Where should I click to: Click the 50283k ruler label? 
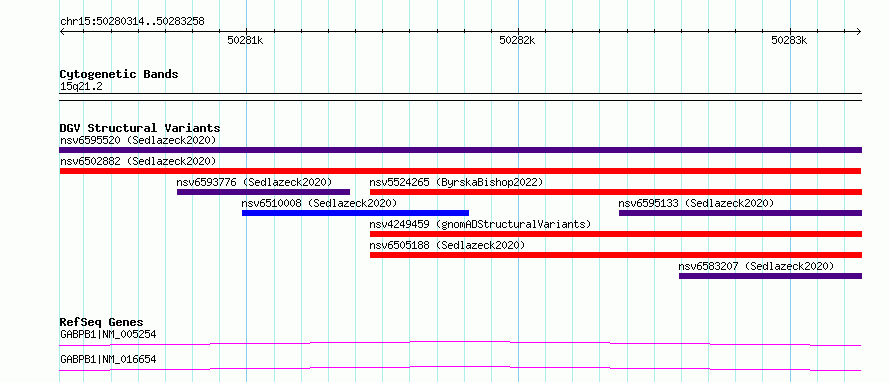(789, 40)
